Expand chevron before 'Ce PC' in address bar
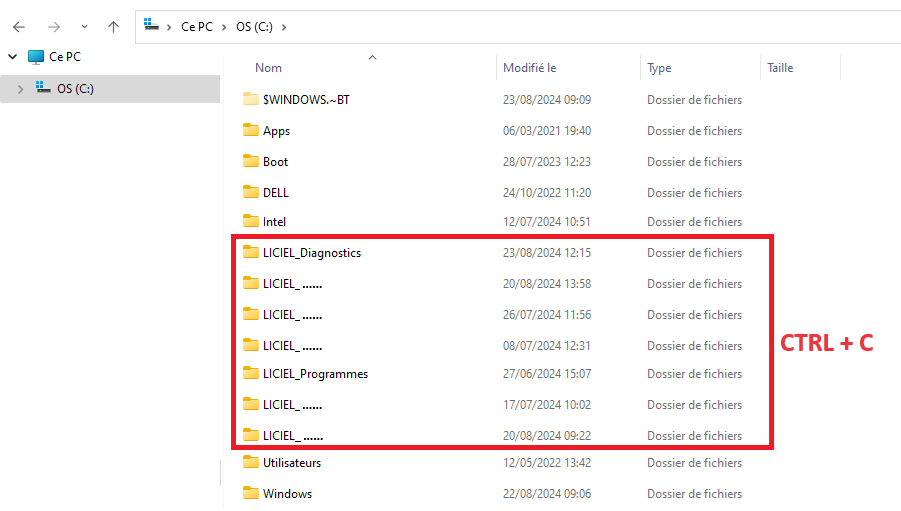The image size is (901, 511). click(169, 27)
